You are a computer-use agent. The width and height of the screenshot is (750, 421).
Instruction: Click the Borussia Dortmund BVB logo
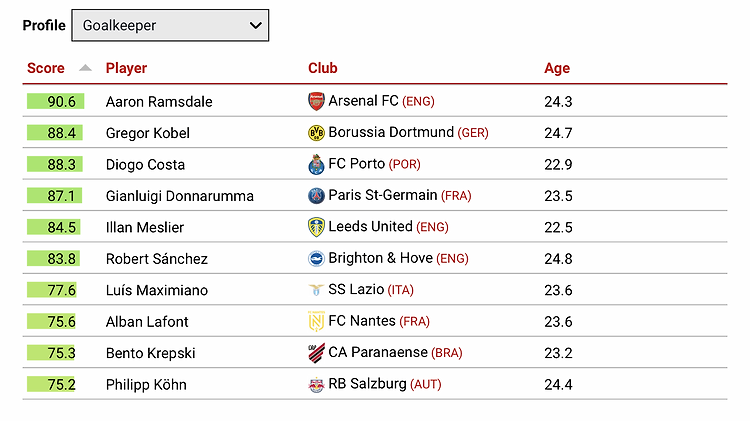(316, 133)
